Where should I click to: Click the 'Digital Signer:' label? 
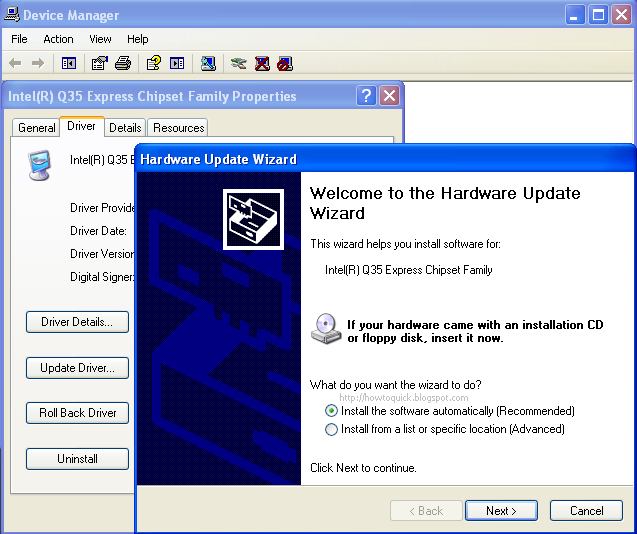coord(102,277)
